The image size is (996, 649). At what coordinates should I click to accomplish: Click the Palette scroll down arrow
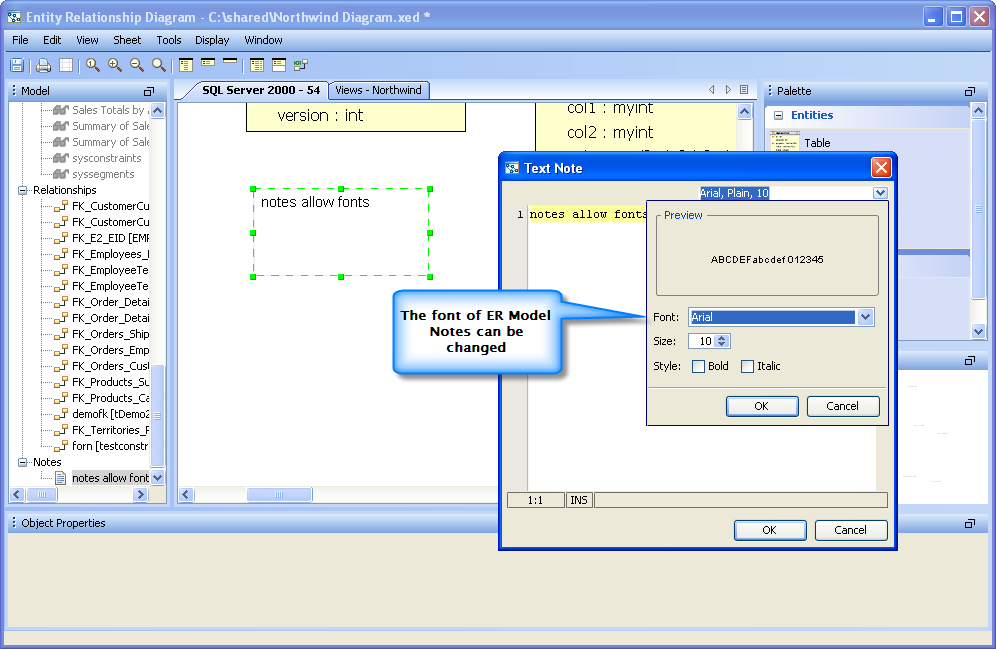(x=978, y=331)
